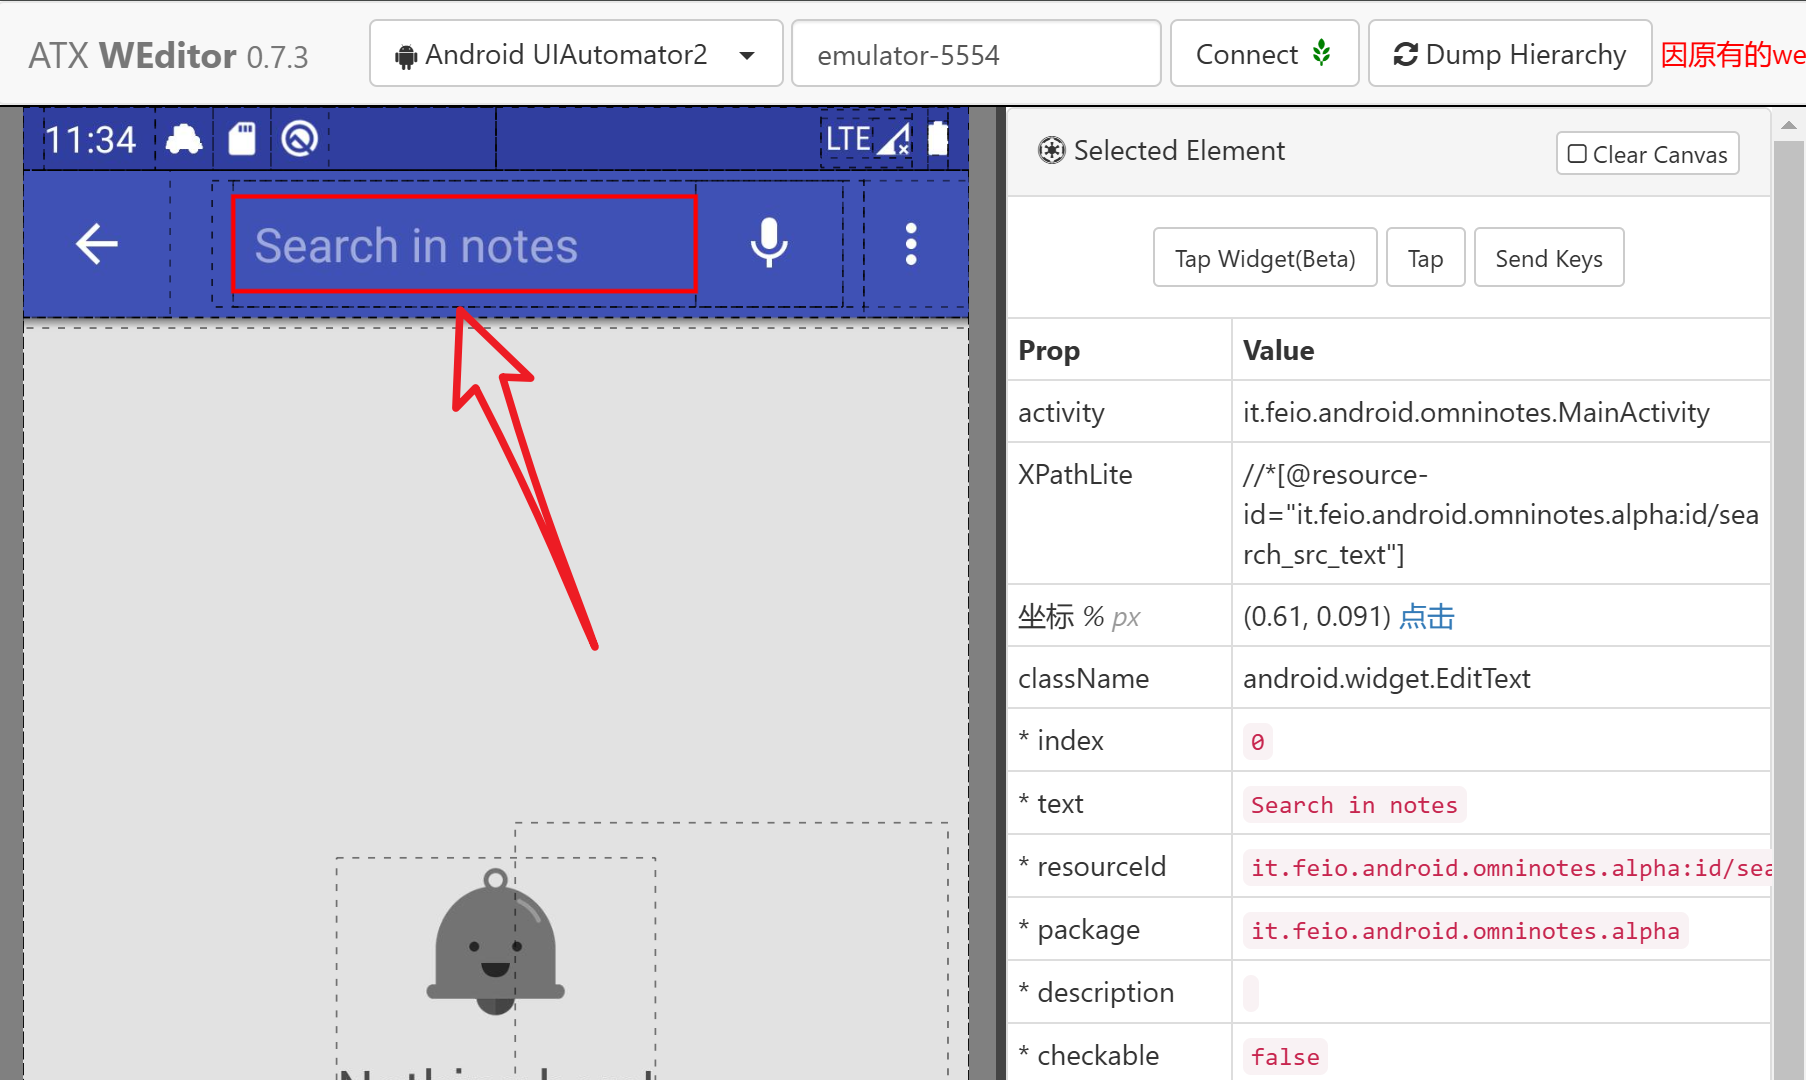This screenshot has height=1080, width=1806.
Task: Click the Tap button
Action: pos(1425,258)
